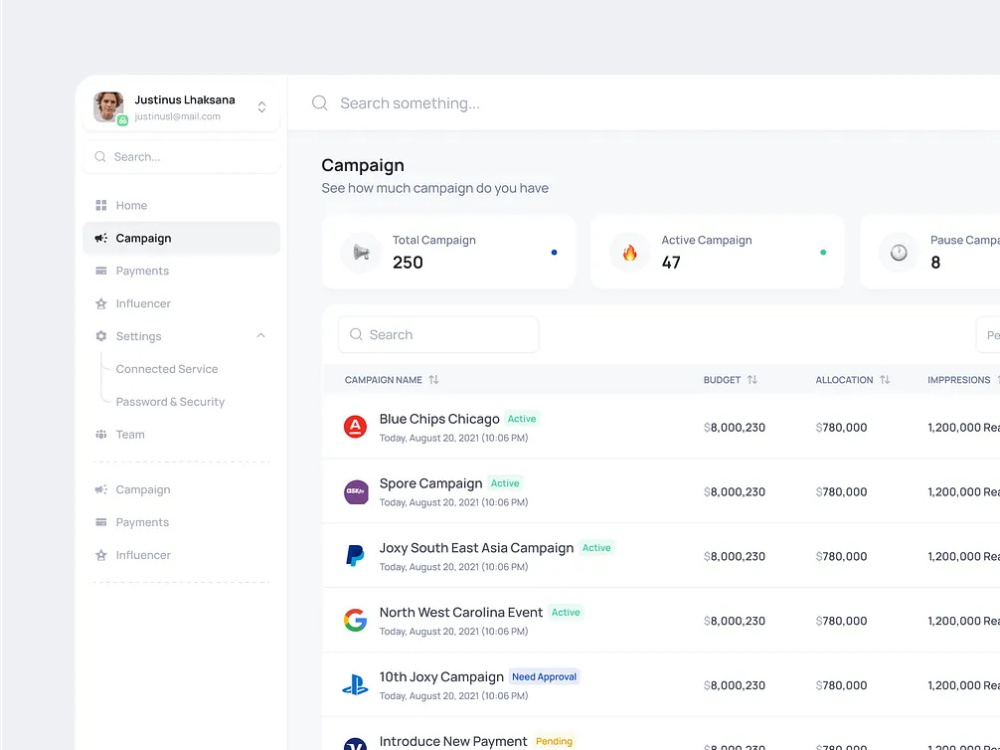Click the sidebar Search field
Viewport: 1000px width, 750px height.
(x=181, y=157)
